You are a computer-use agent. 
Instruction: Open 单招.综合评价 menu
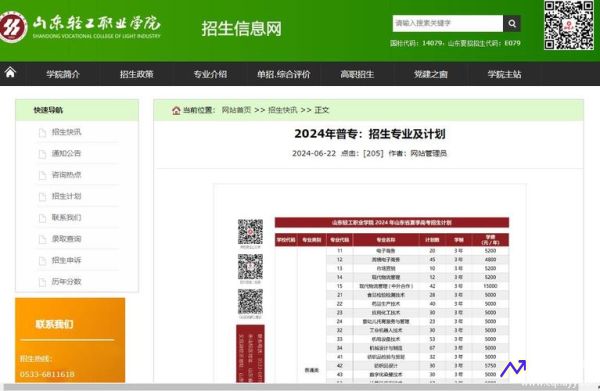click(x=284, y=74)
